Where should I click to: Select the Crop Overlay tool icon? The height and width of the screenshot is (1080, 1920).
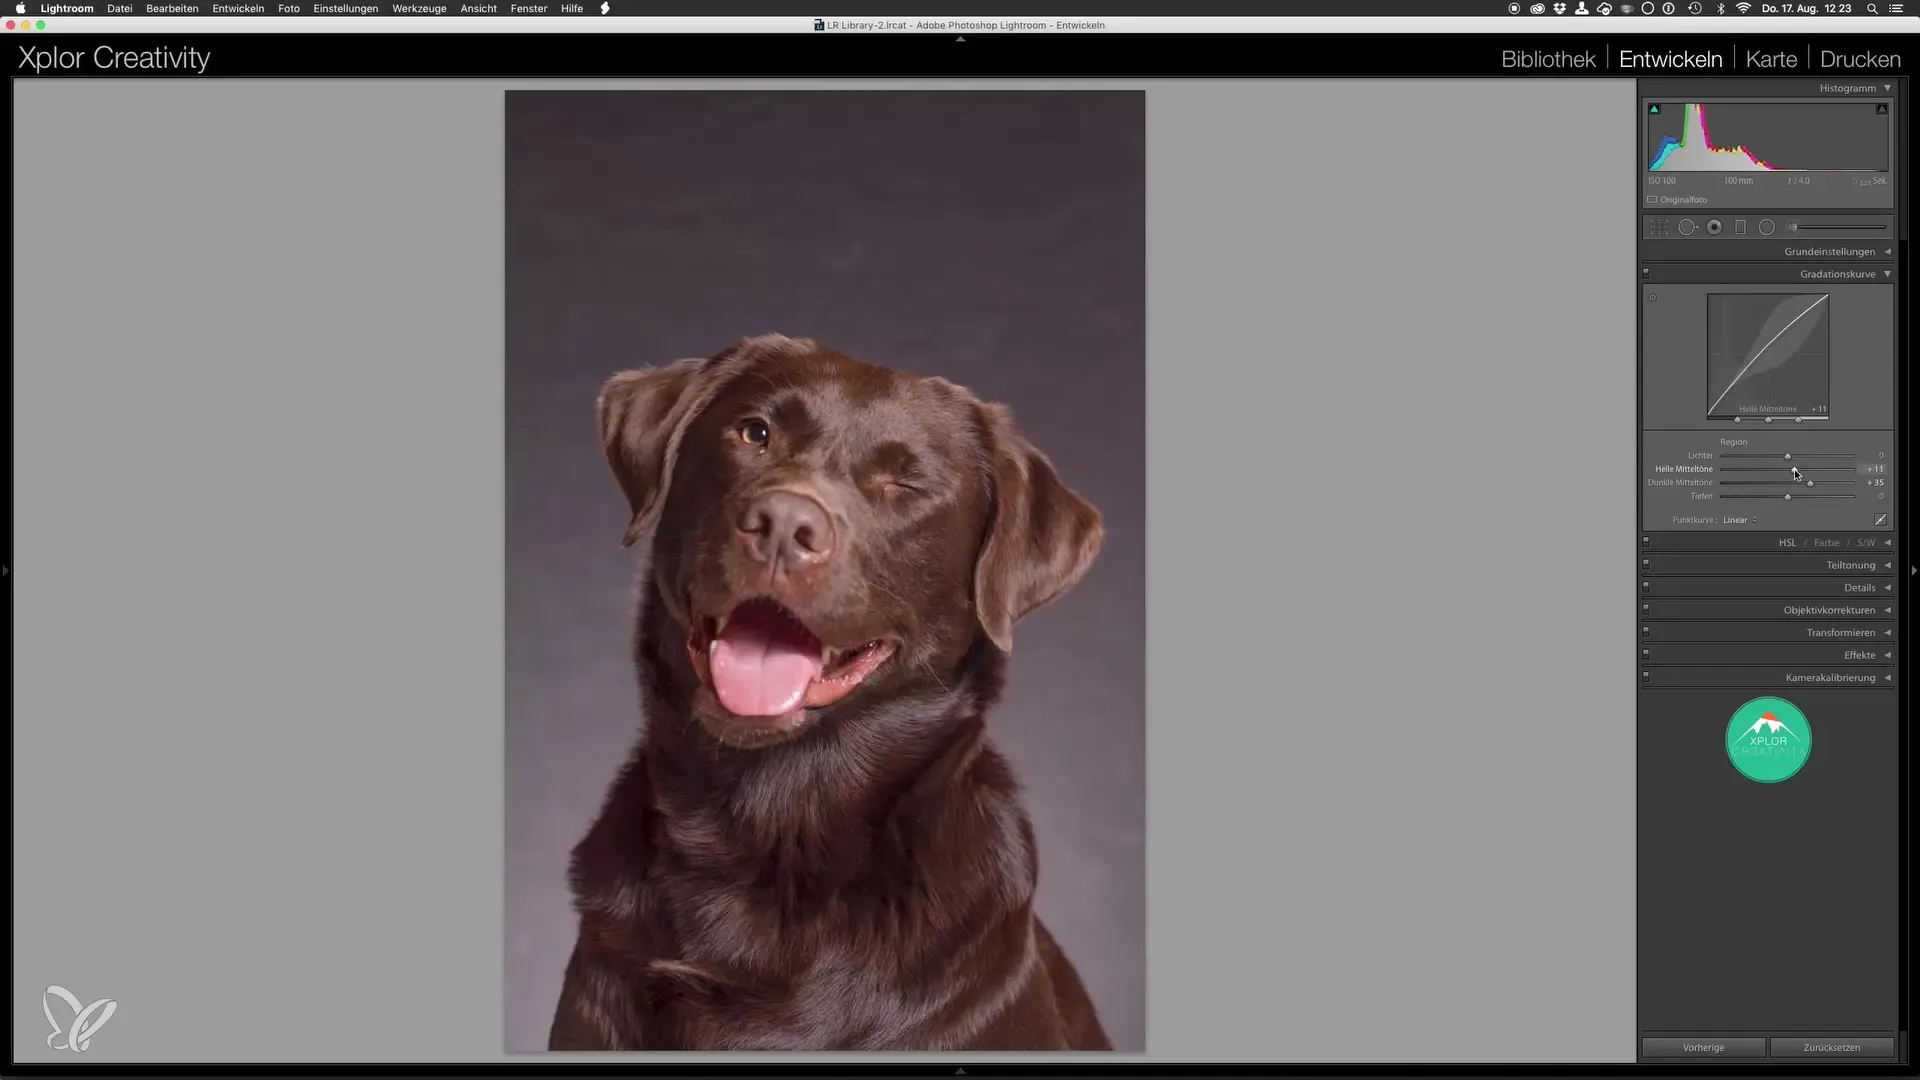coord(1659,228)
